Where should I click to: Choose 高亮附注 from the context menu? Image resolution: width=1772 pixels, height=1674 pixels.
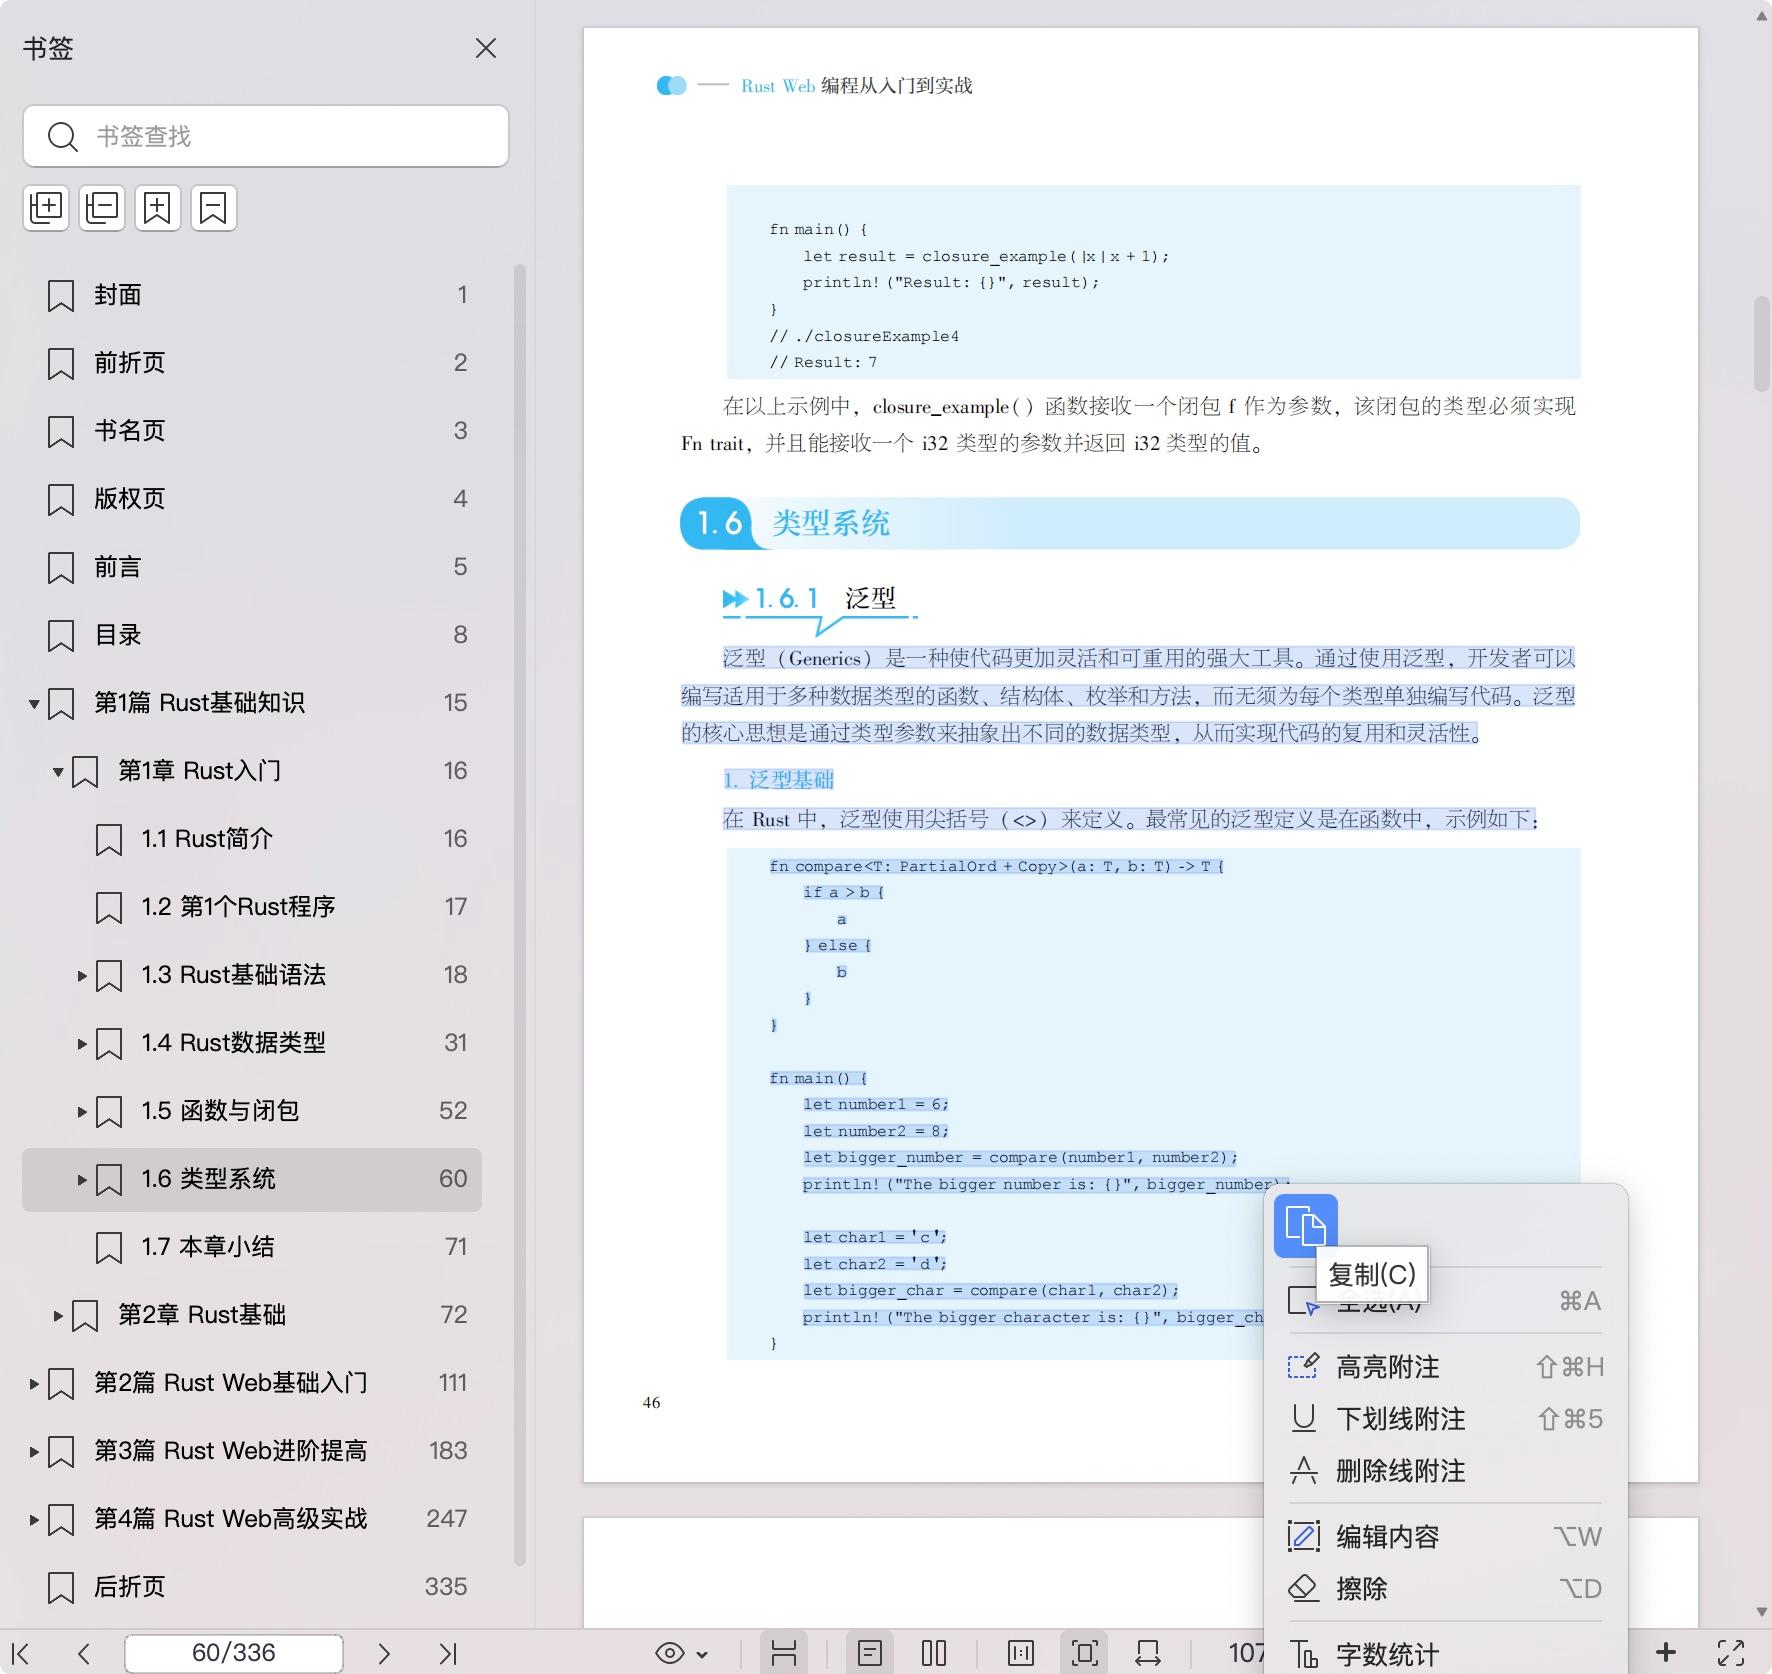[1387, 1367]
